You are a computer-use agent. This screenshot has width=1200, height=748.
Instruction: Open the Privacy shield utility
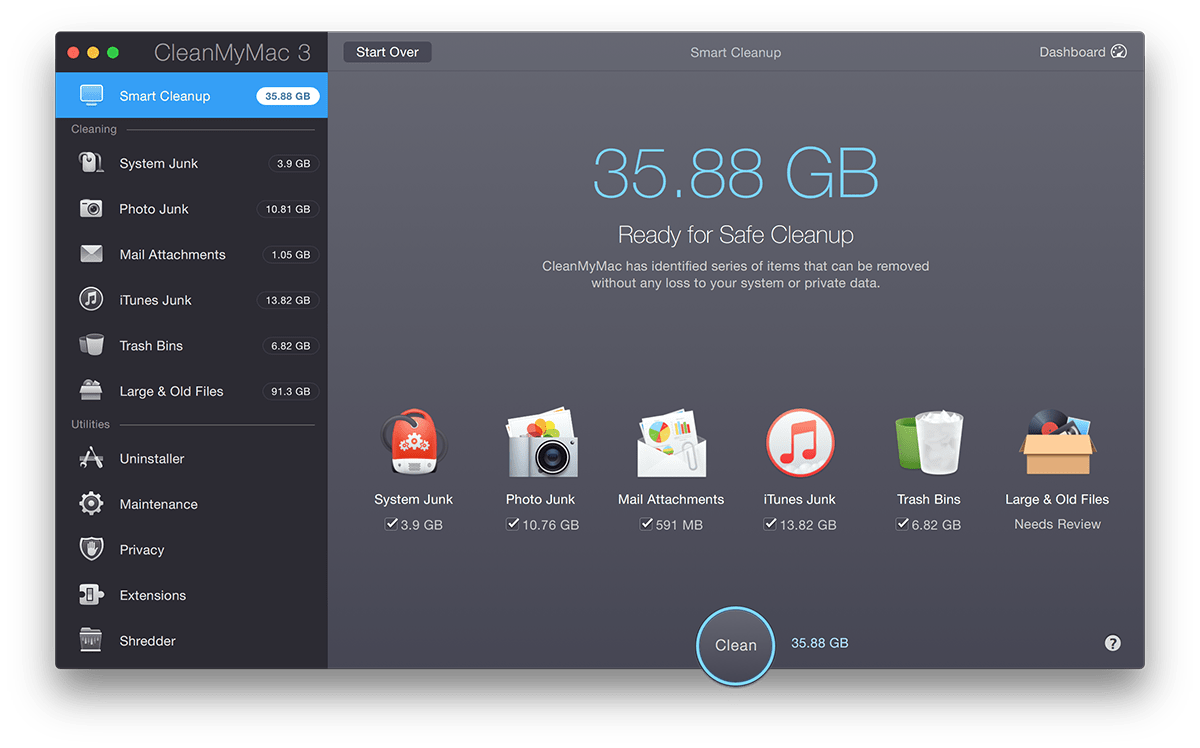tap(142, 549)
